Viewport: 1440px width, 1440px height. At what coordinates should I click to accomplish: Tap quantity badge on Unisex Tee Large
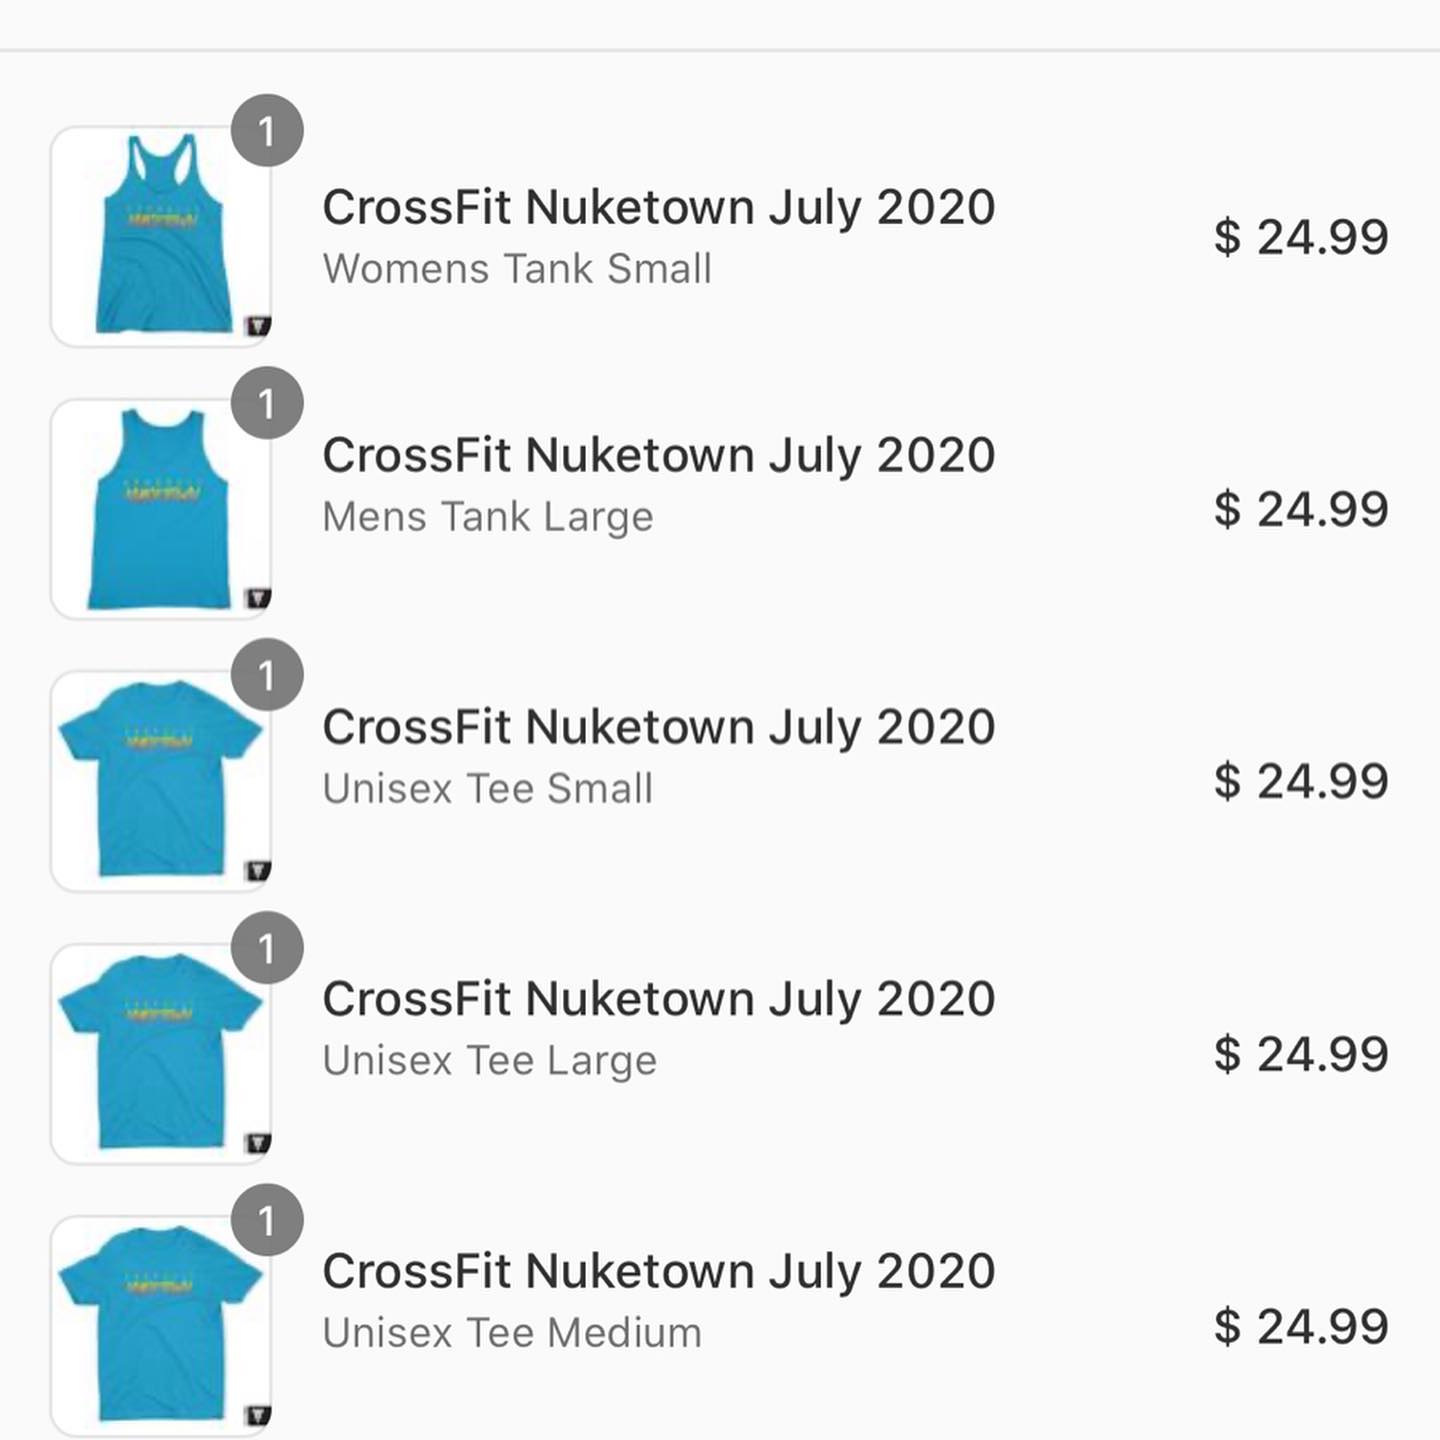click(267, 947)
